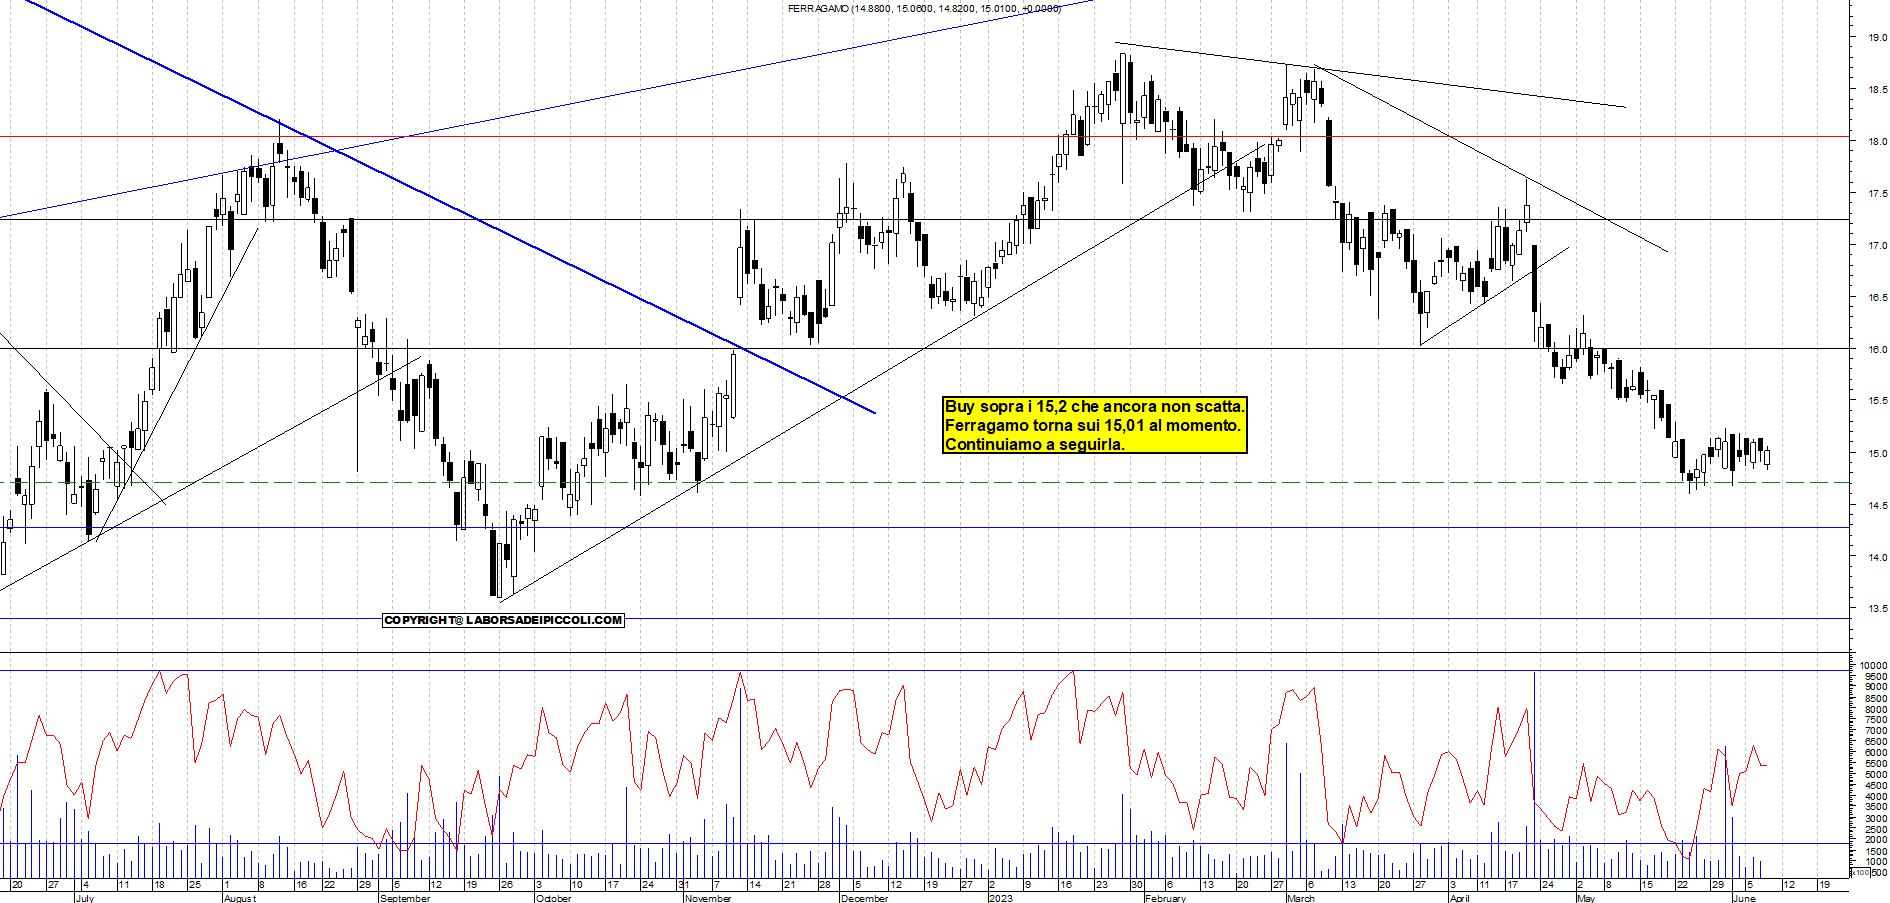This screenshot has height=903, width=1890.
Task: Click the 6000 volume axis label
Action: coord(1875,753)
